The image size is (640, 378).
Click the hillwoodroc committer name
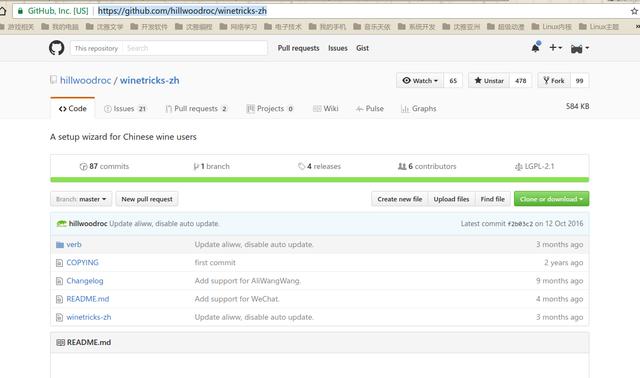coord(88,224)
